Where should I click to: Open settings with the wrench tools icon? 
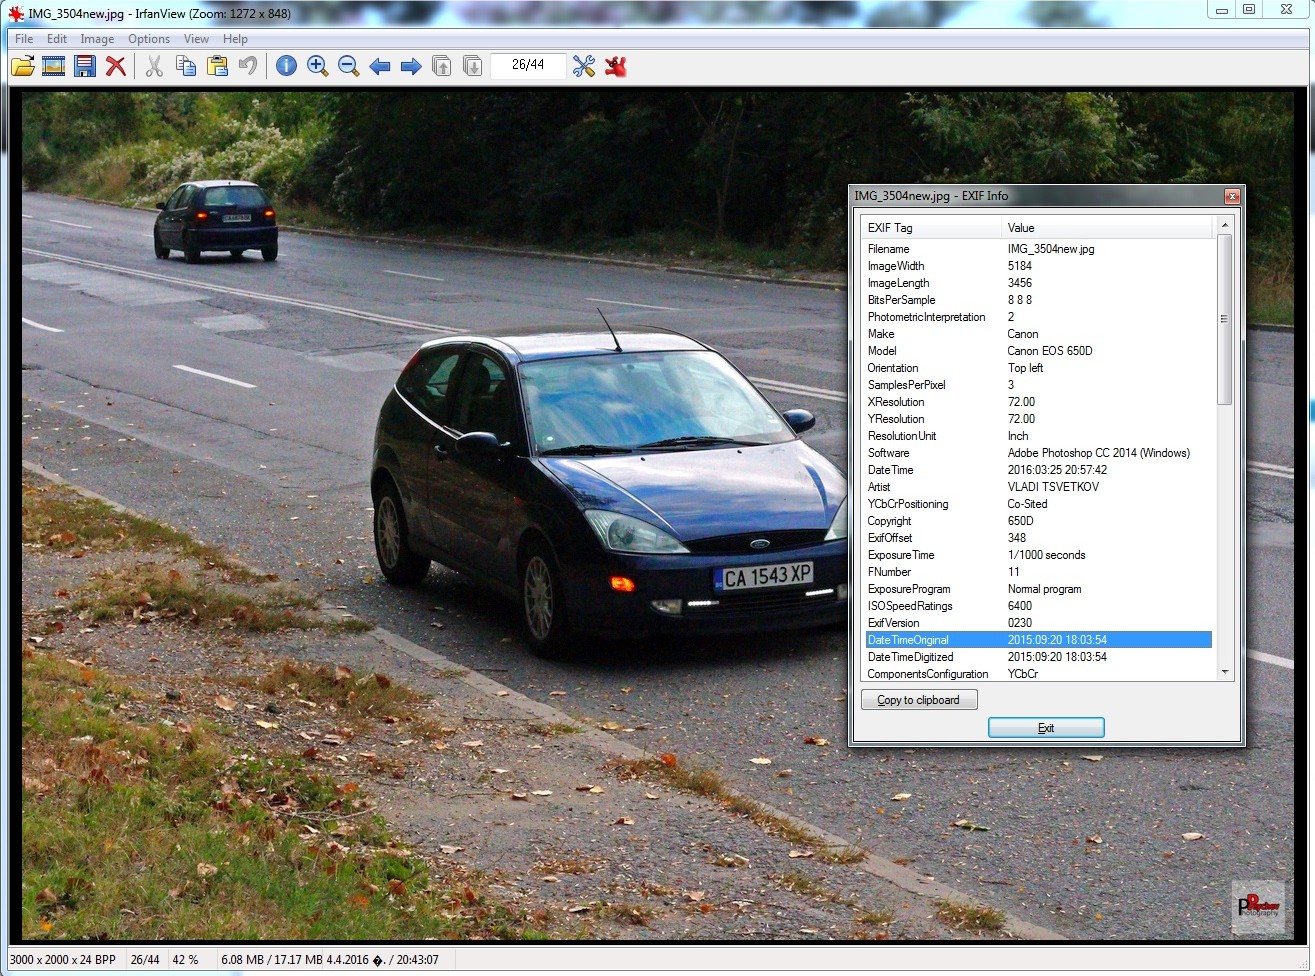click(x=584, y=66)
